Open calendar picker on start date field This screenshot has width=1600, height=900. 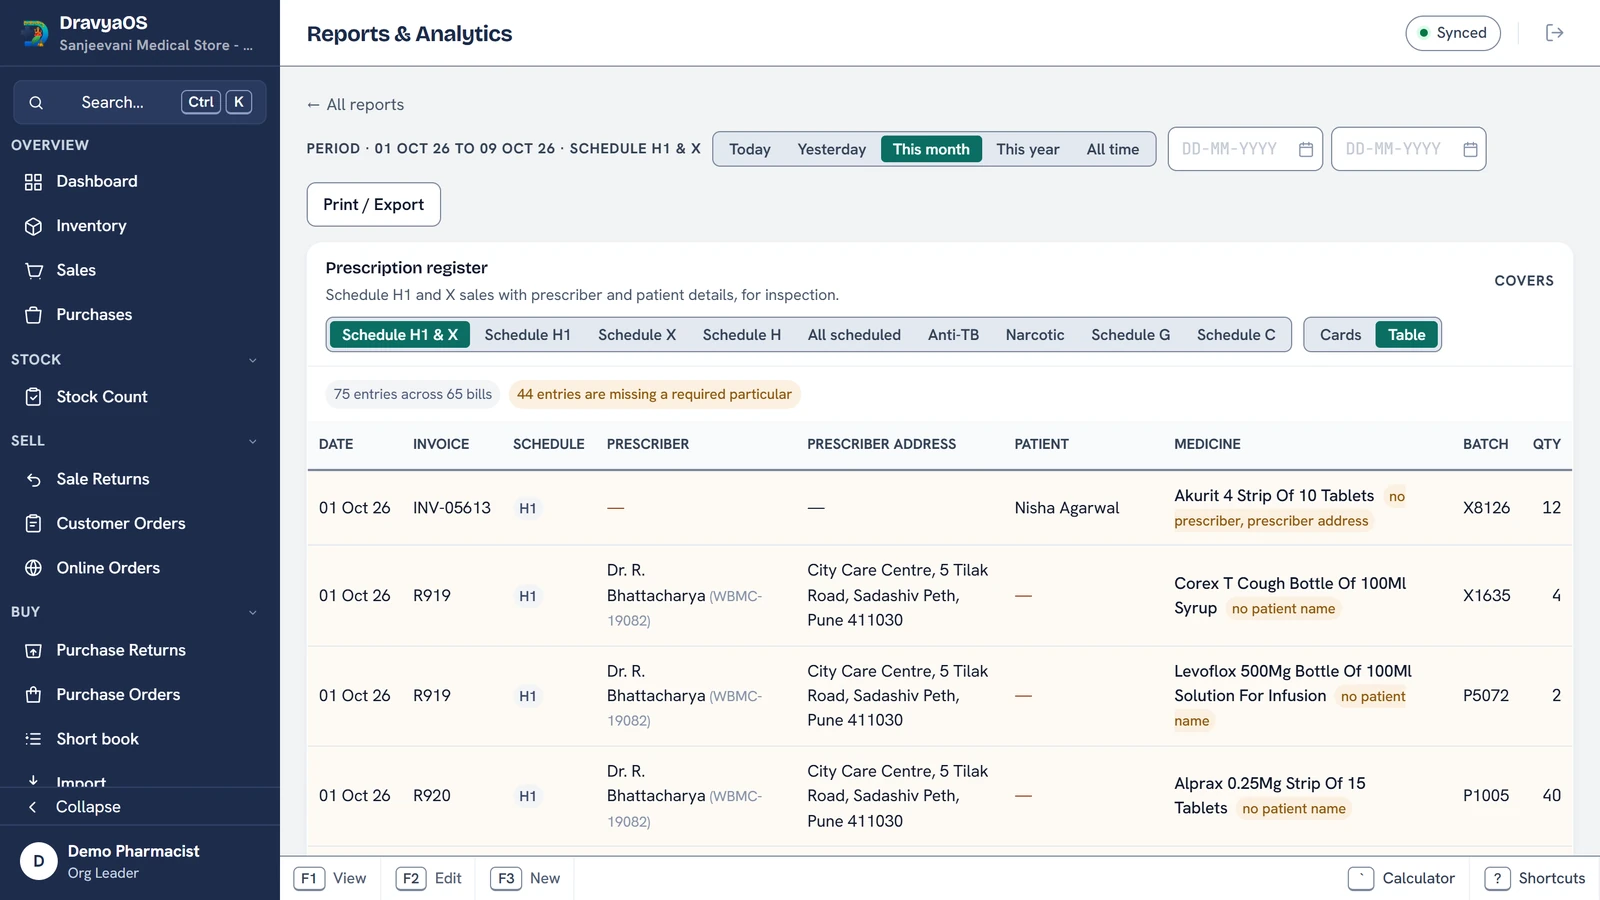tap(1305, 149)
